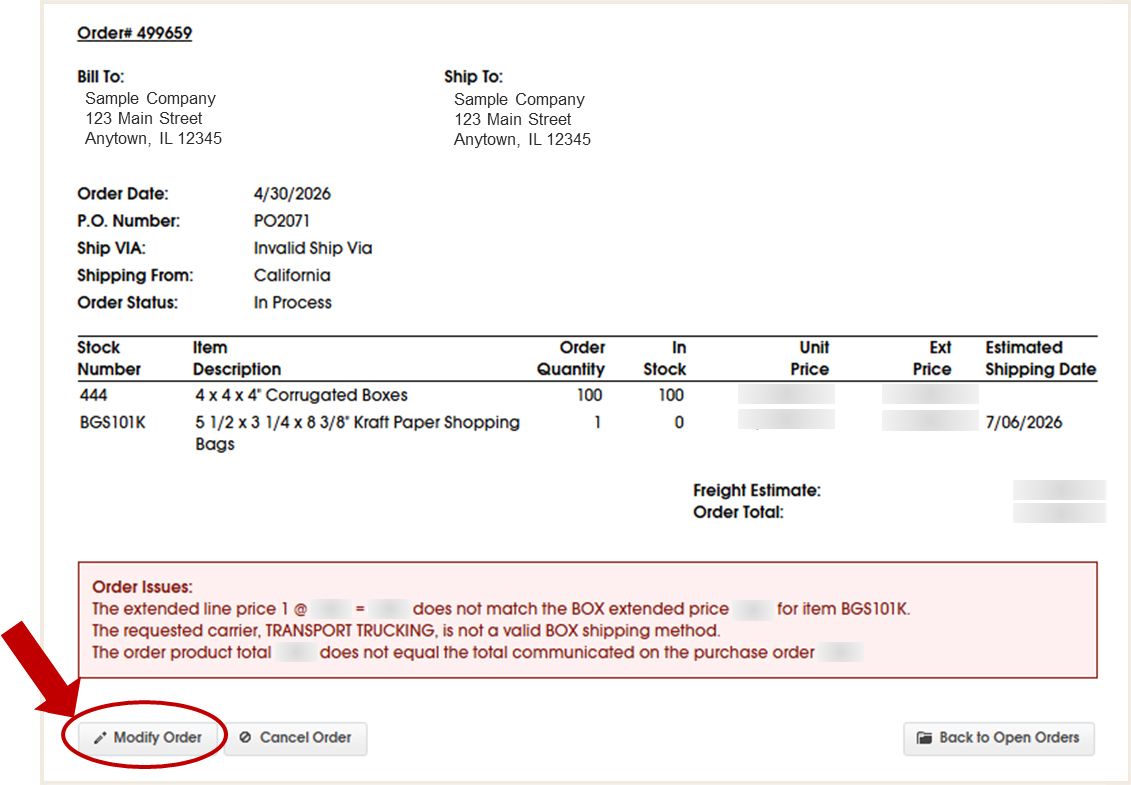Click the Order Total label
The image size is (1131, 785).
pyautogui.click(x=738, y=512)
